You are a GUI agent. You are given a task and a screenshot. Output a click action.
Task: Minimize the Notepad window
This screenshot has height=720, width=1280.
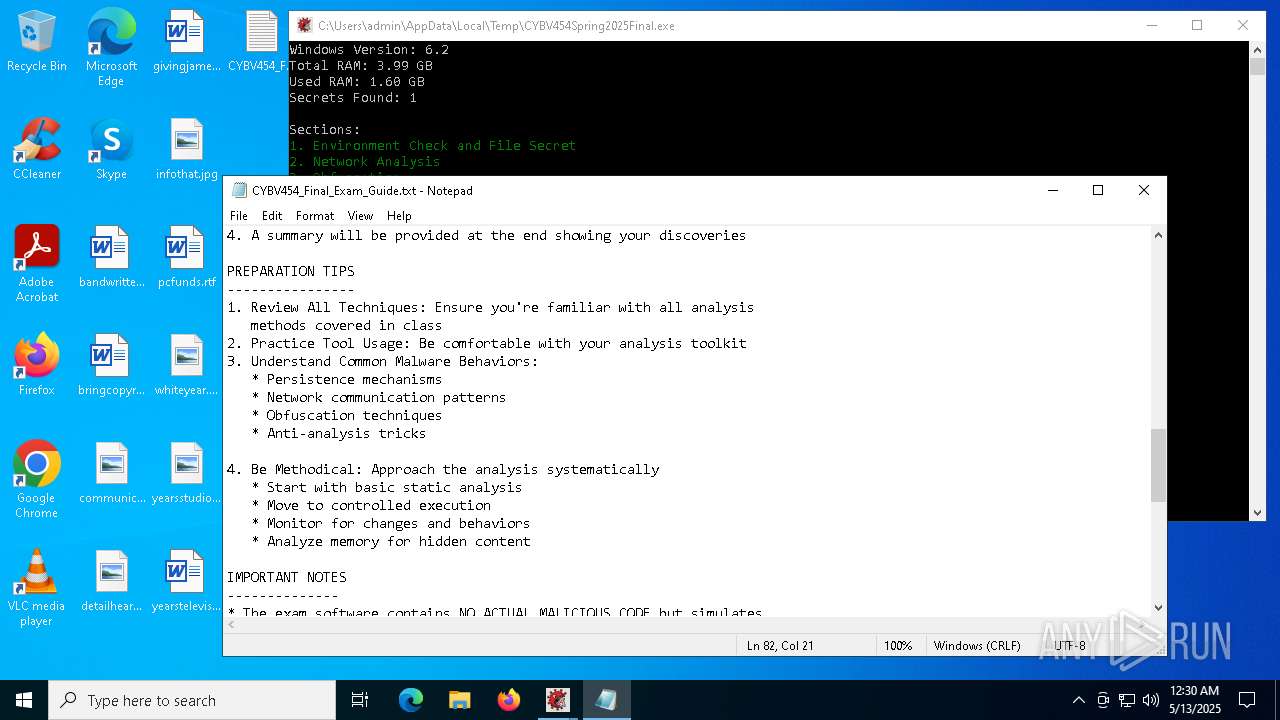[1052, 190]
